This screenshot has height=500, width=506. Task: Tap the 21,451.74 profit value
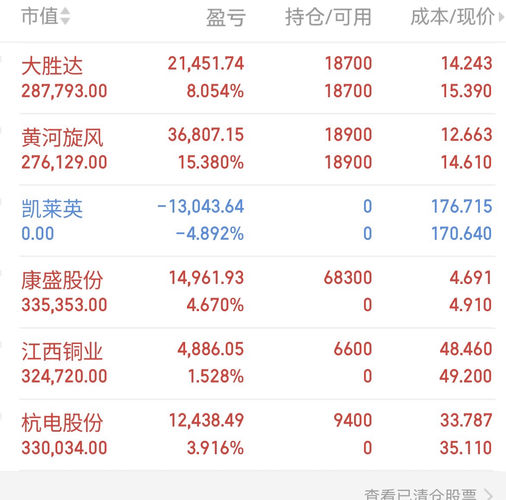click(206, 64)
